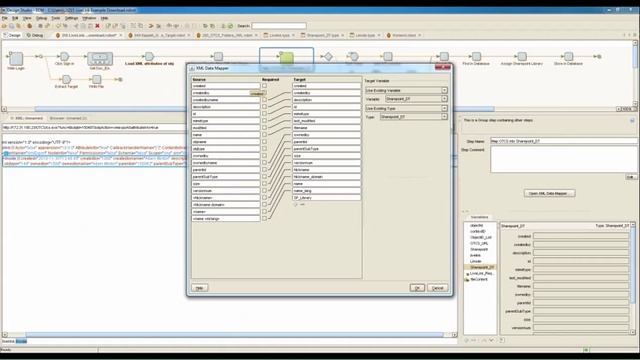This screenshot has height=360, width=640.
Task: Select the Web Login step in workflow
Action: coord(16,58)
